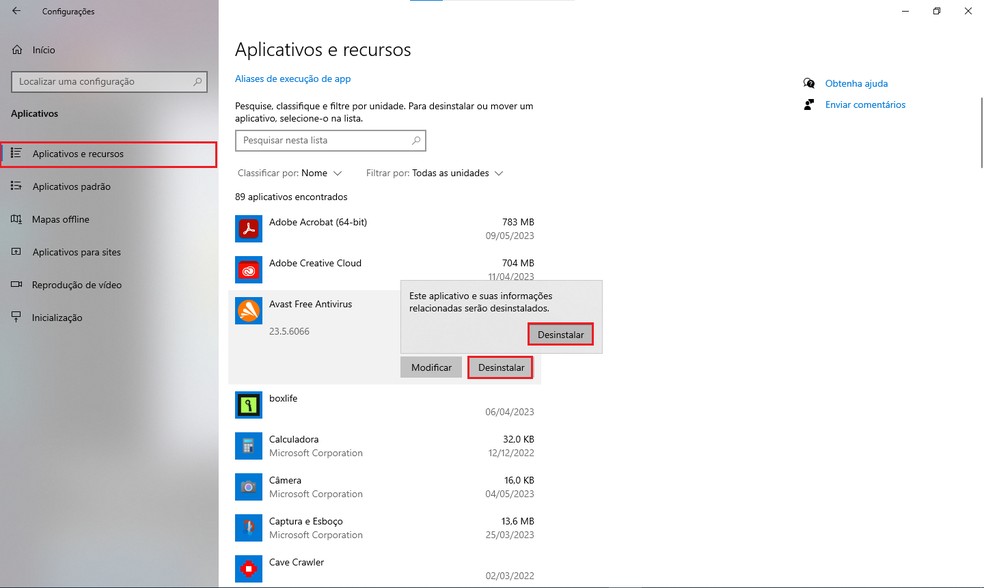984x588 pixels.
Task: Go back using the arrow icon
Action: point(16,11)
